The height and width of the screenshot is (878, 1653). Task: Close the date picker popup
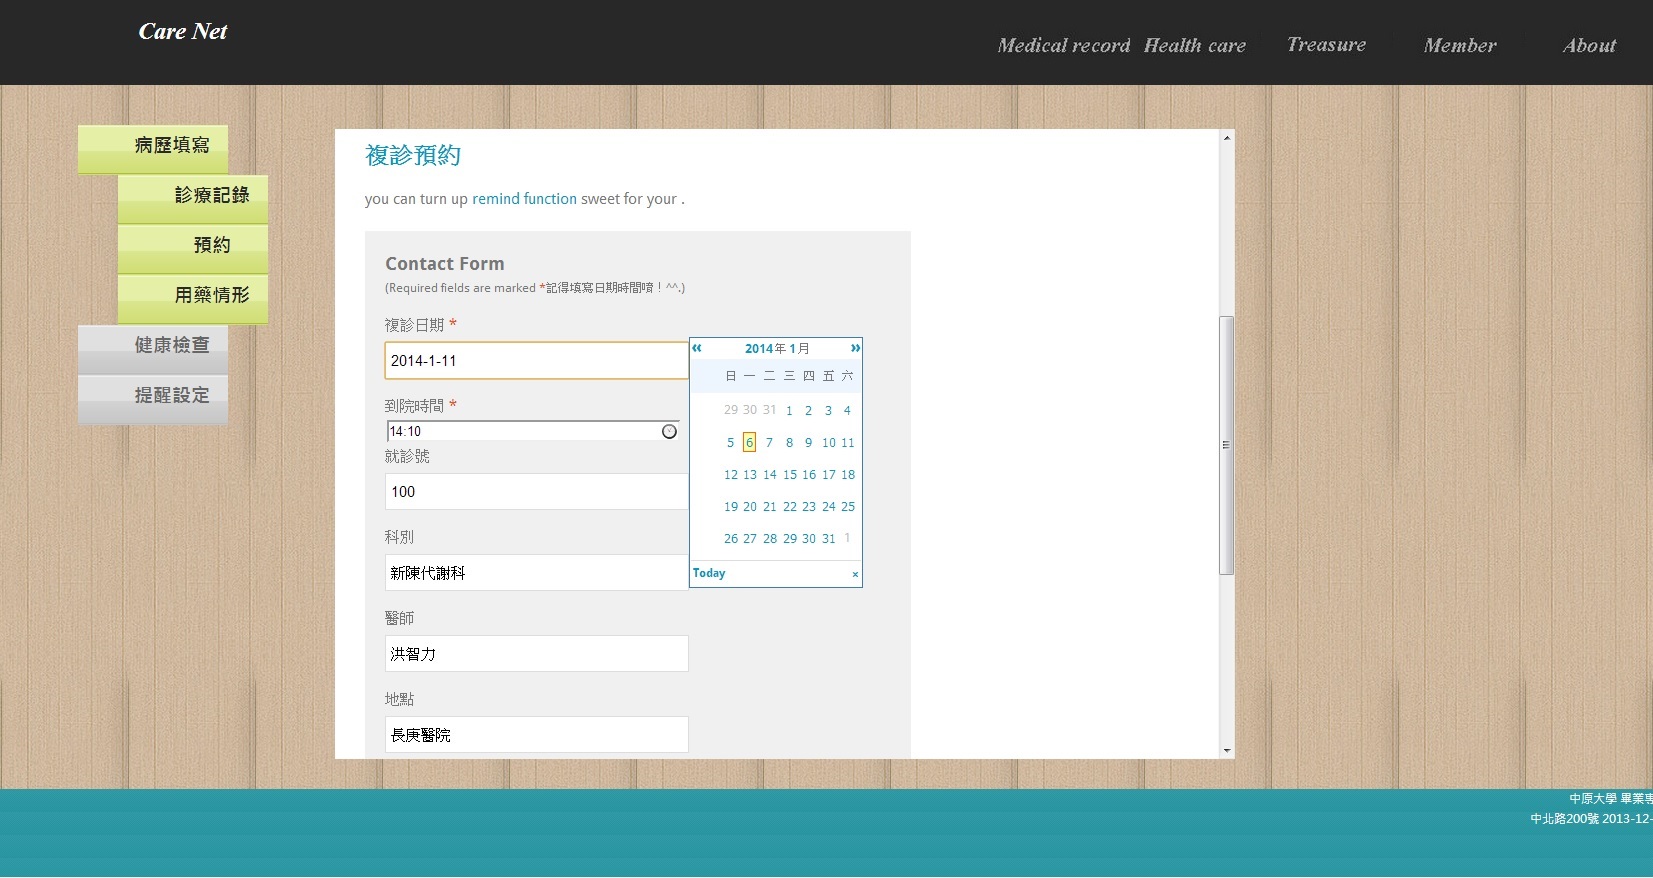click(855, 574)
